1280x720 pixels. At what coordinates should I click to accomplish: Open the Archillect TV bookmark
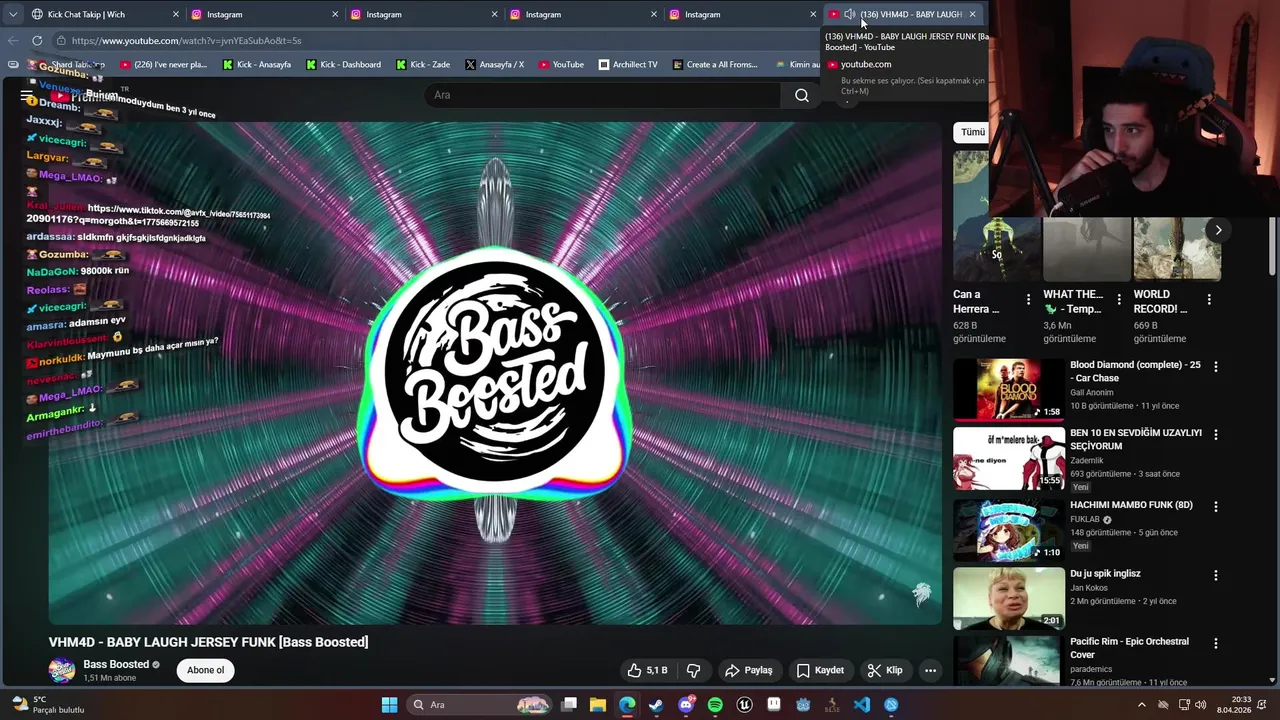pos(628,64)
